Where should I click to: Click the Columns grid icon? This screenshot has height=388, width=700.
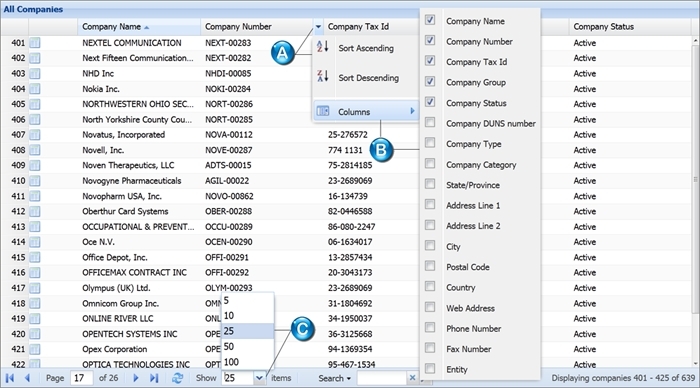(x=323, y=111)
